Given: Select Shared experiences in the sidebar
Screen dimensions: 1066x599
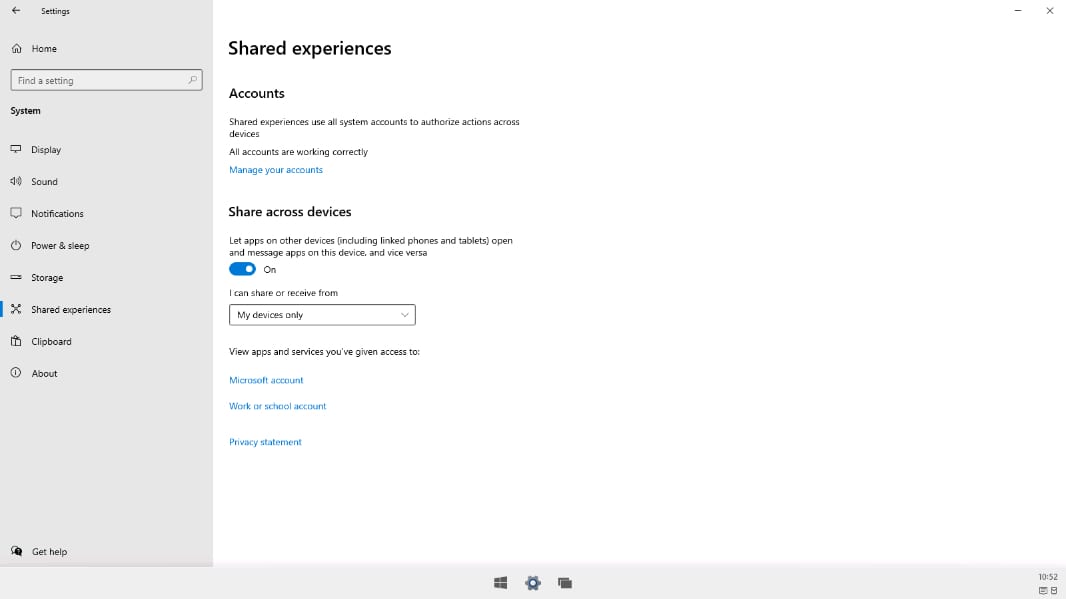Looking at the screenshot, I should coord(70,309).
